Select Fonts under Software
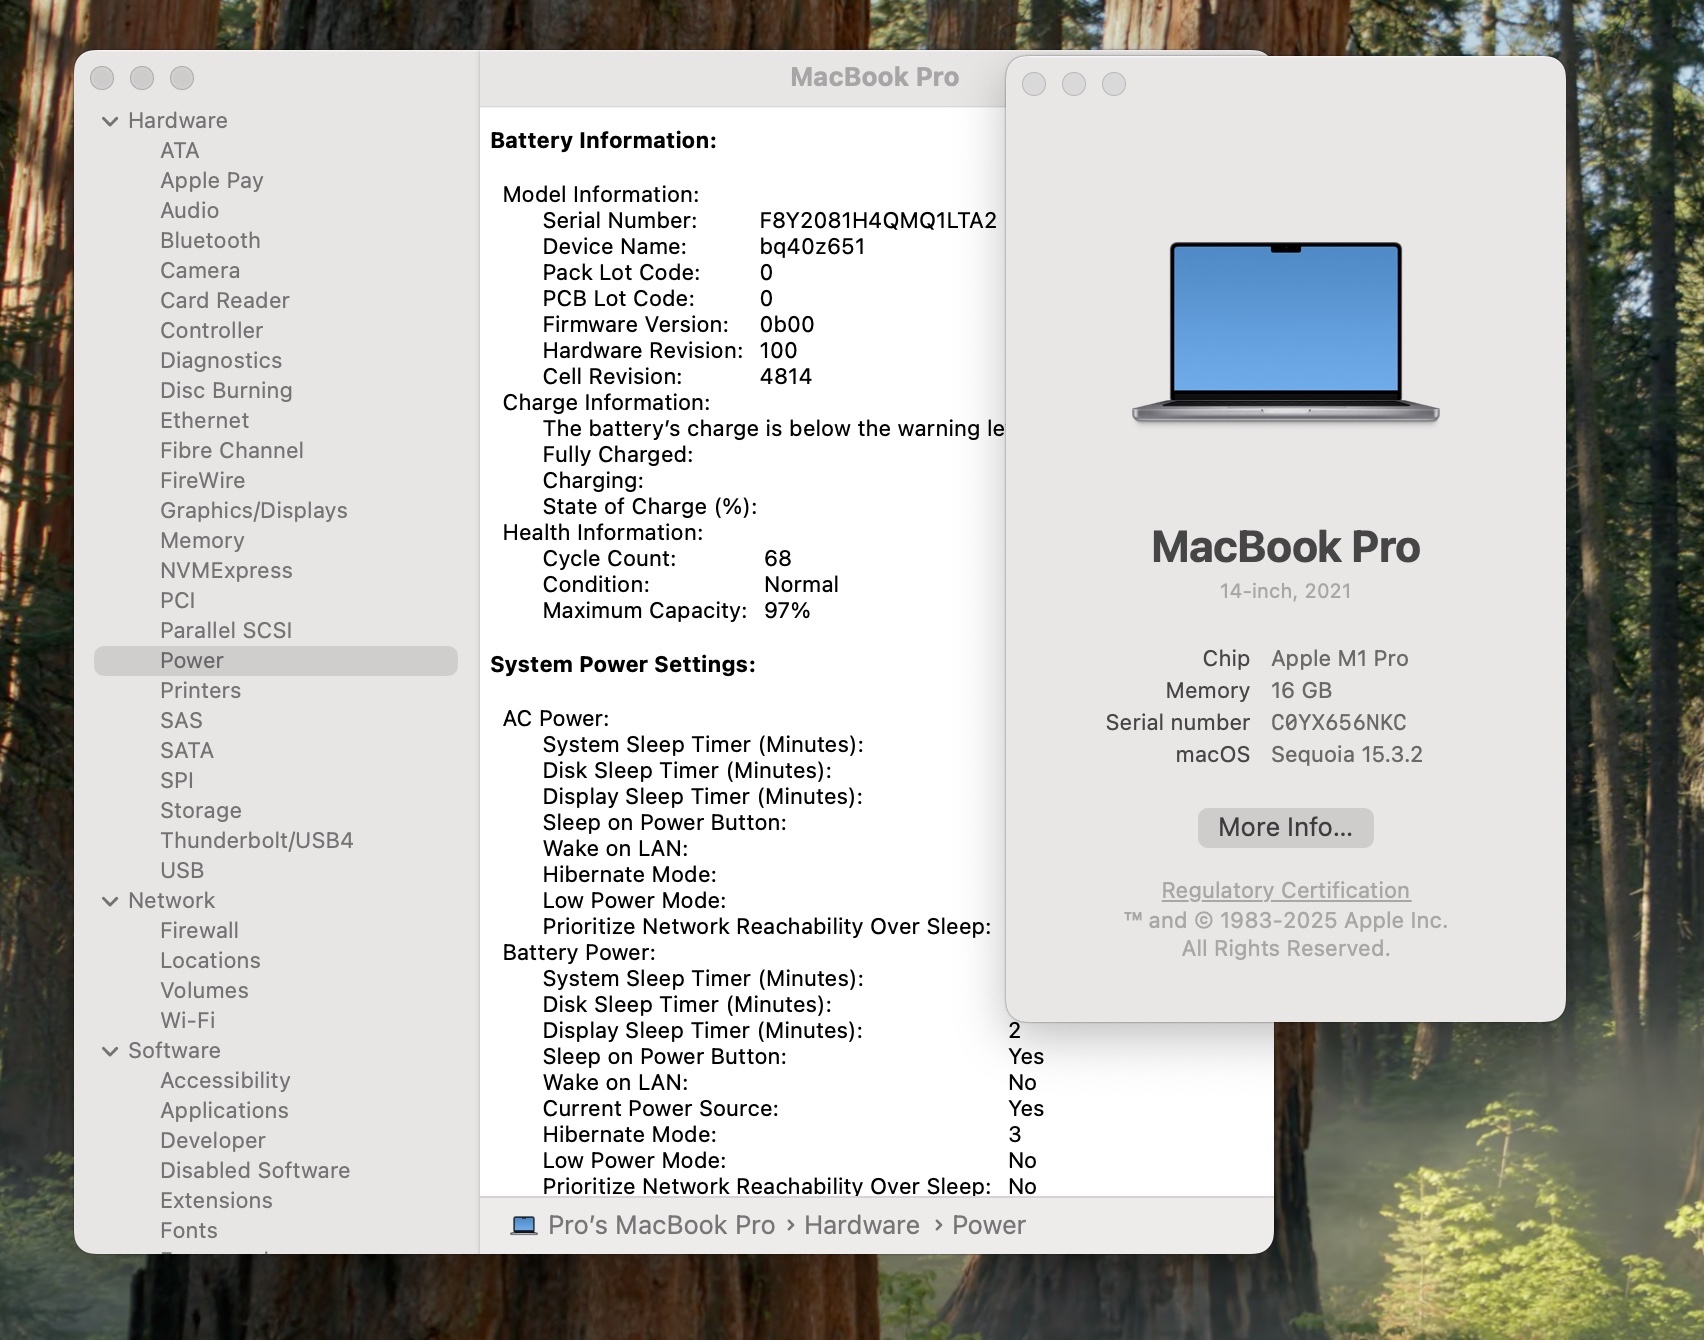 click(x=189, y=1231)
